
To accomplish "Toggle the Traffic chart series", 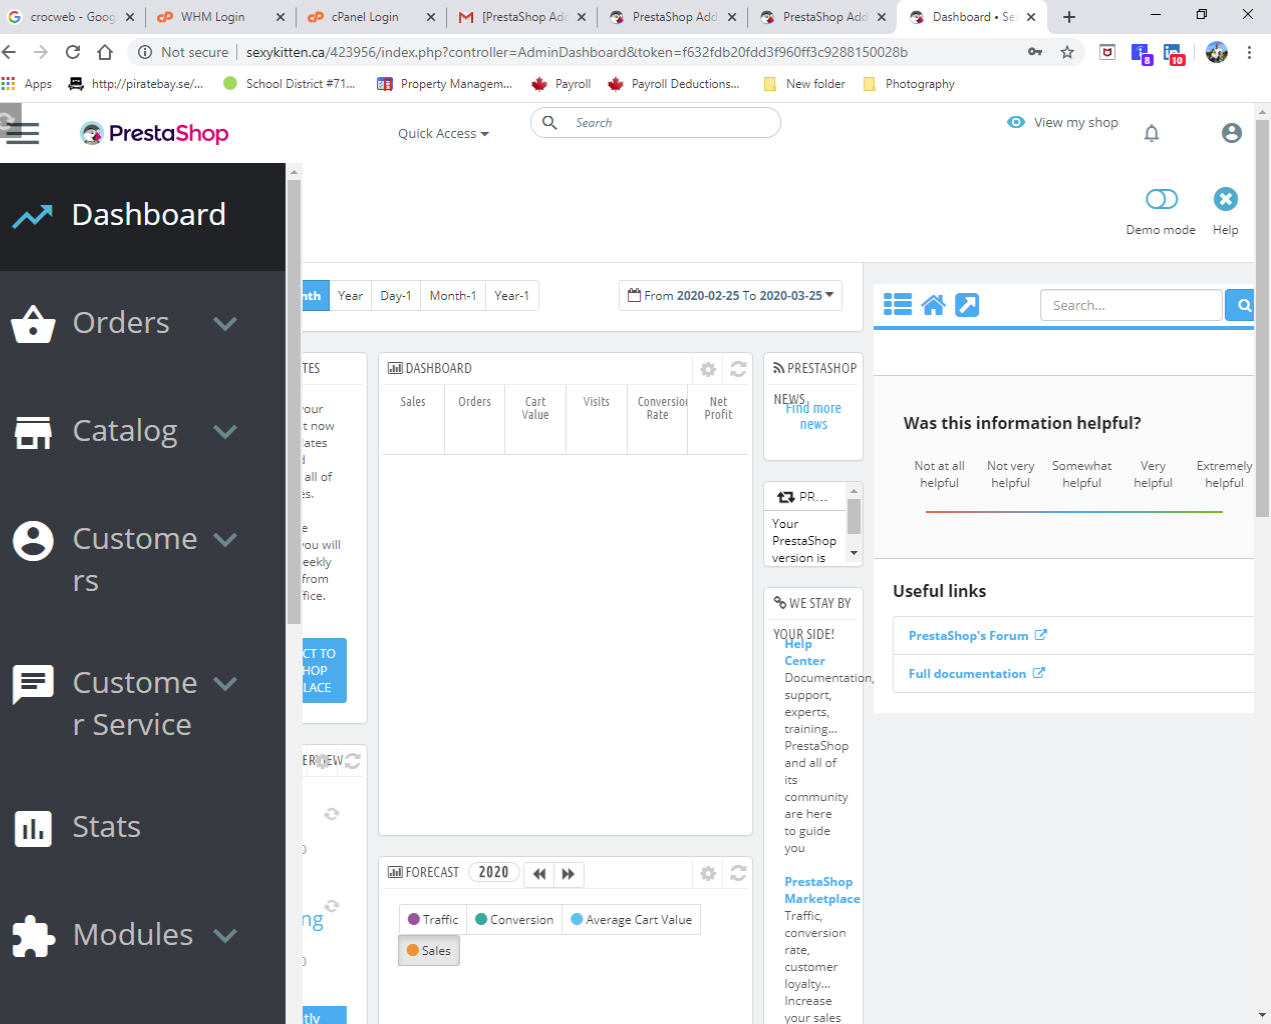I will (x=433, y=920).
